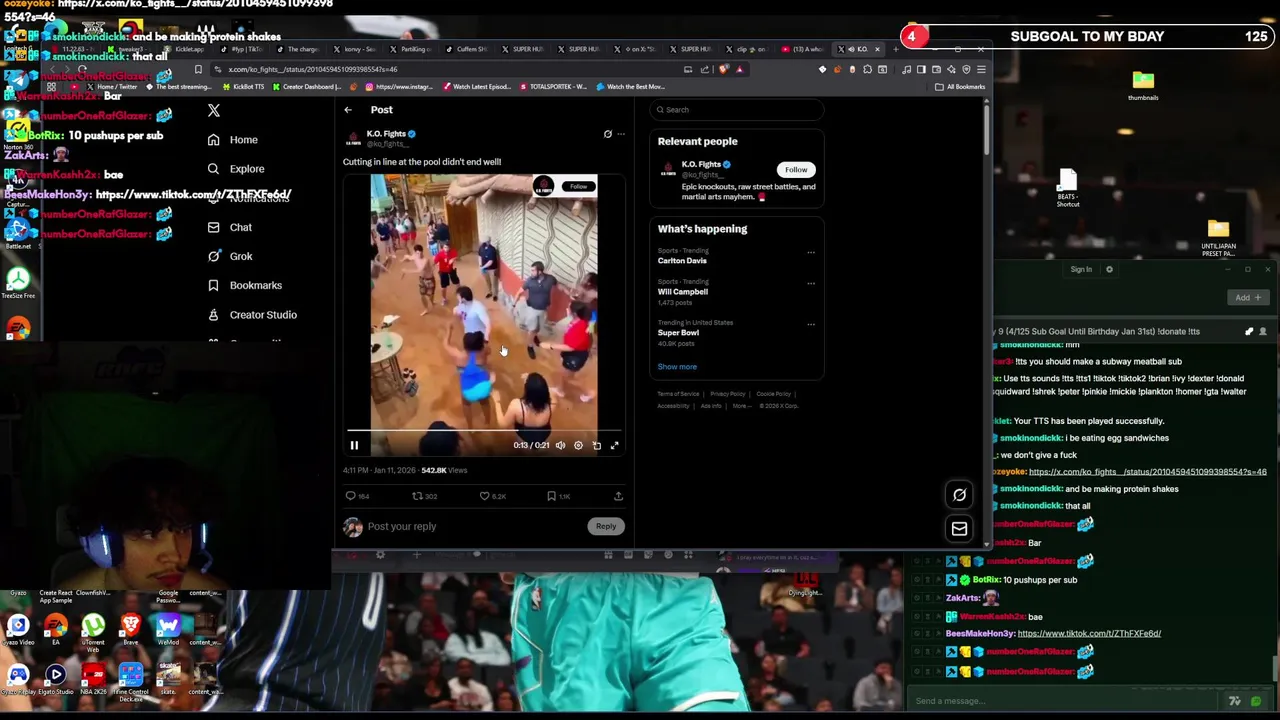Click the address bar URL

312,69
